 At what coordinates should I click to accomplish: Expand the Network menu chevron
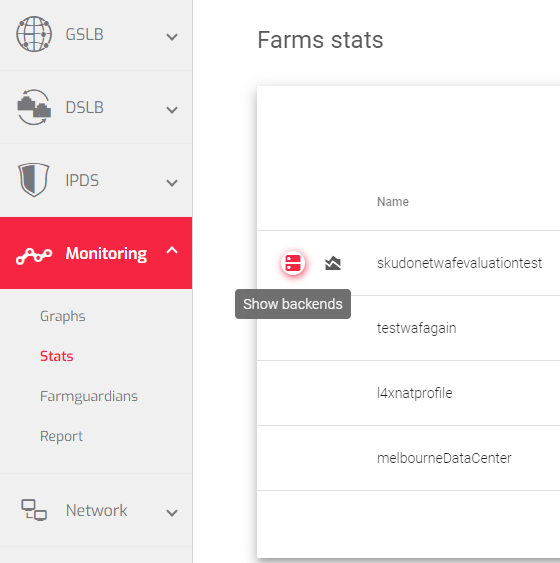coord(172,513)
